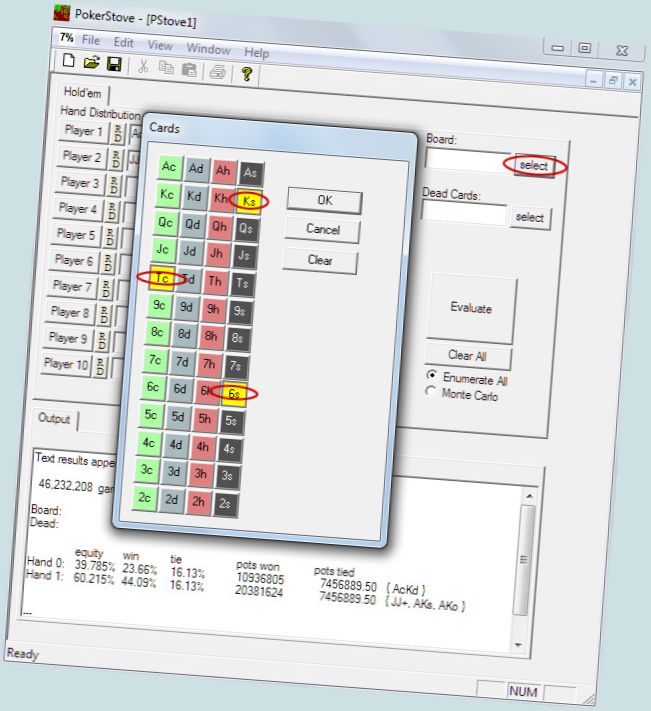Click the output scrollbar up arrow
Viewport: 651px width, 711px height.
[529, 496]
